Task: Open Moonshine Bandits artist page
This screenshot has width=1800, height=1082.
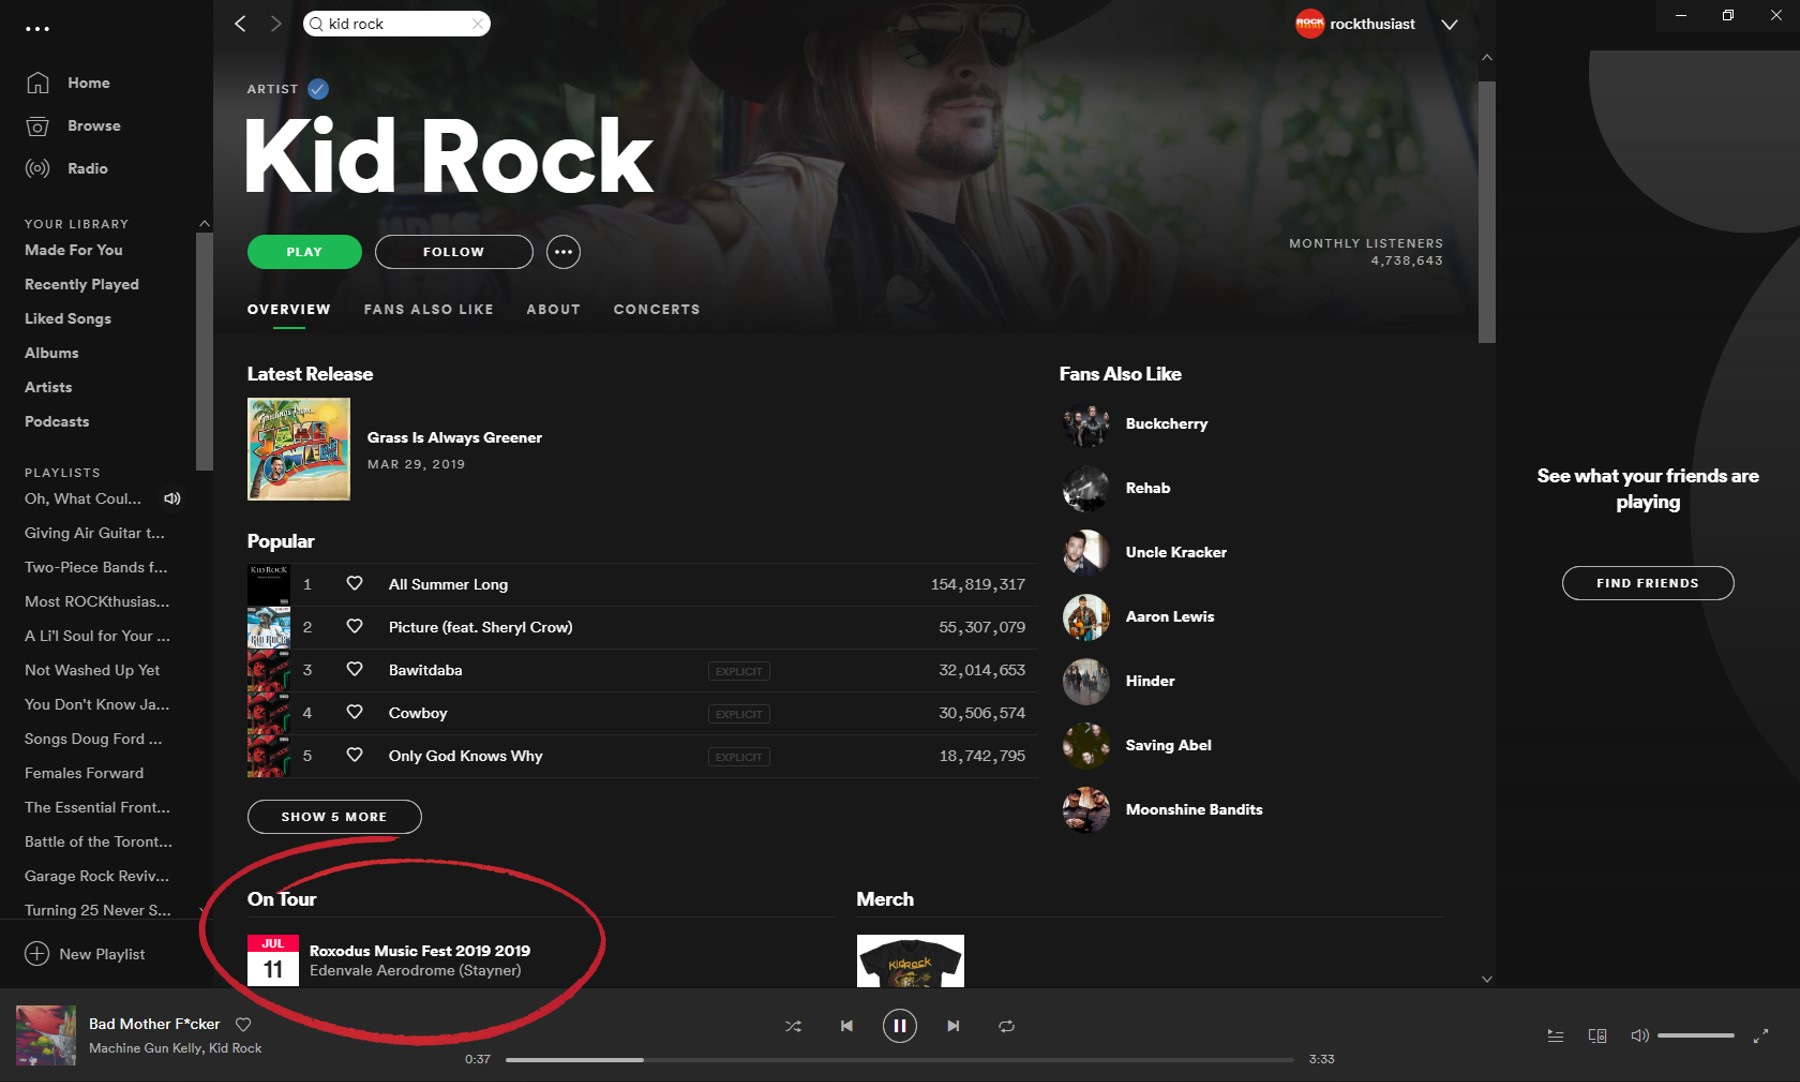Action: 1194,810
